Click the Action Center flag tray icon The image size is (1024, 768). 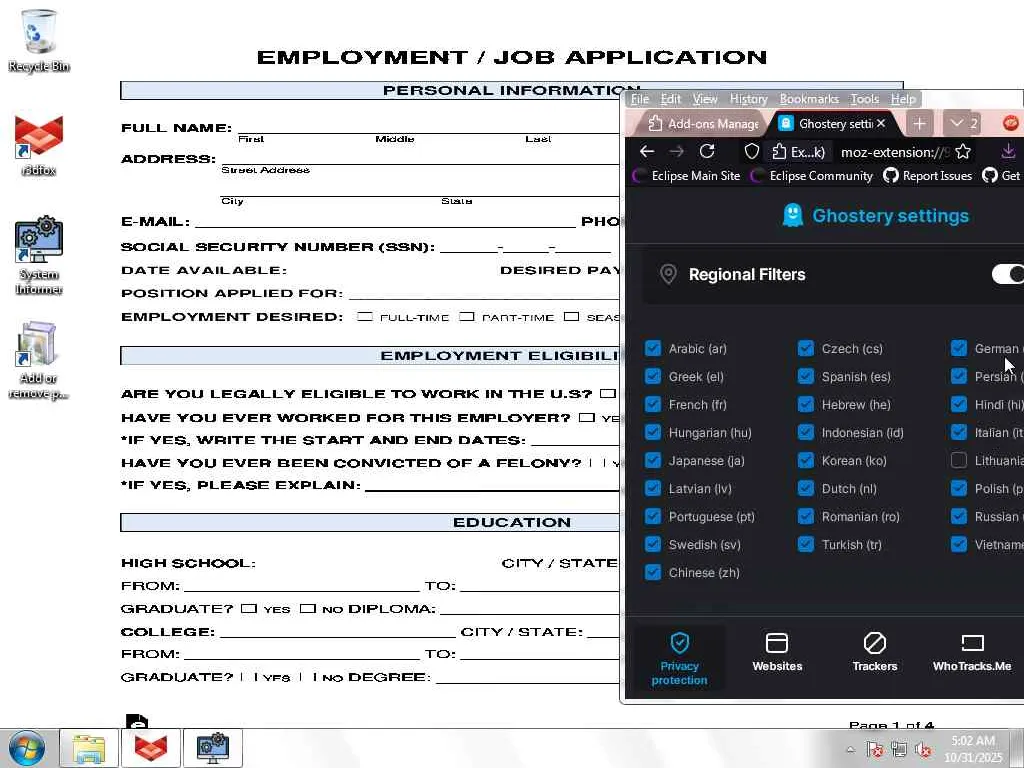(x=874, y=750)
